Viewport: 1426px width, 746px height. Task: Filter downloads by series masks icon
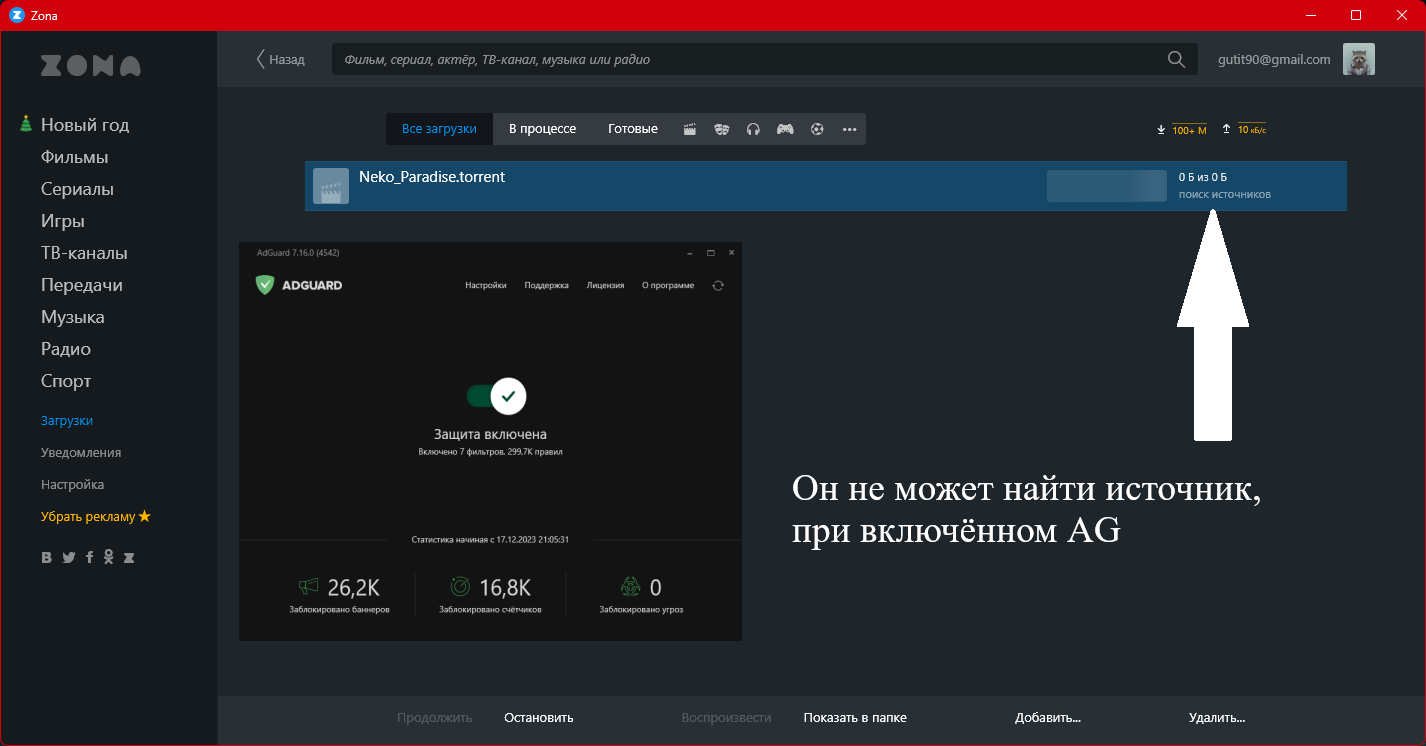click(721, 128)
